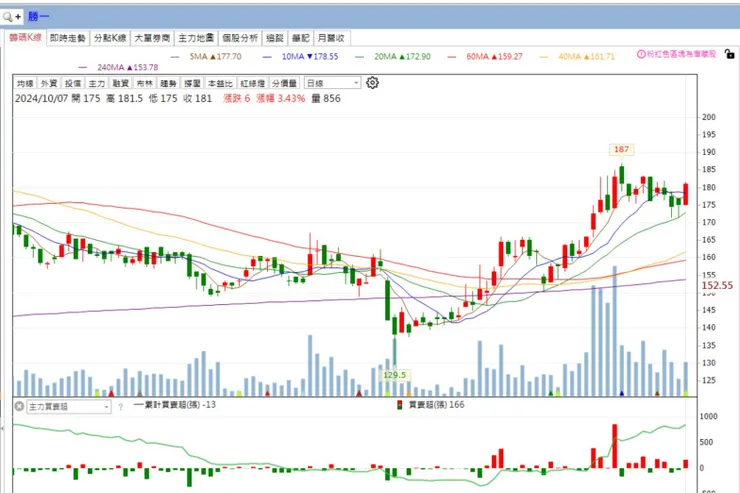740x493 pixels.
Task: Toggle the 投信 overlay button
Action: click(73, 84)
